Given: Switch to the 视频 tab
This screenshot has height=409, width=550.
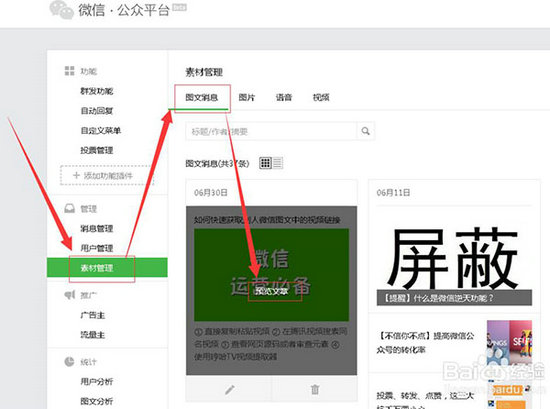Looking at the screenshot, I should pos(321,97).
